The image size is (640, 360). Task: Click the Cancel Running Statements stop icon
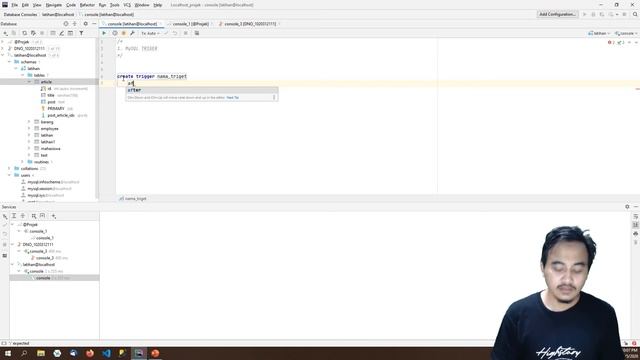tap(186, 33)
